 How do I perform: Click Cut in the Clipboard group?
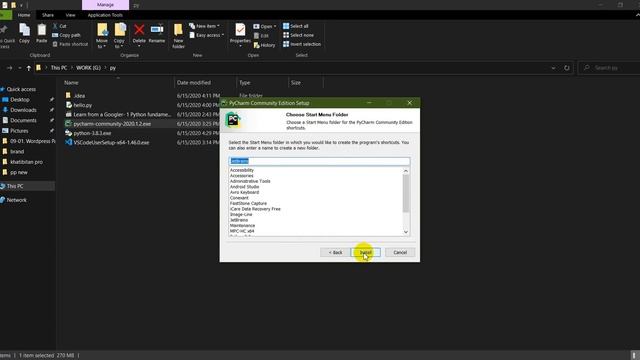pyautogui.click(x=60, y=26)
